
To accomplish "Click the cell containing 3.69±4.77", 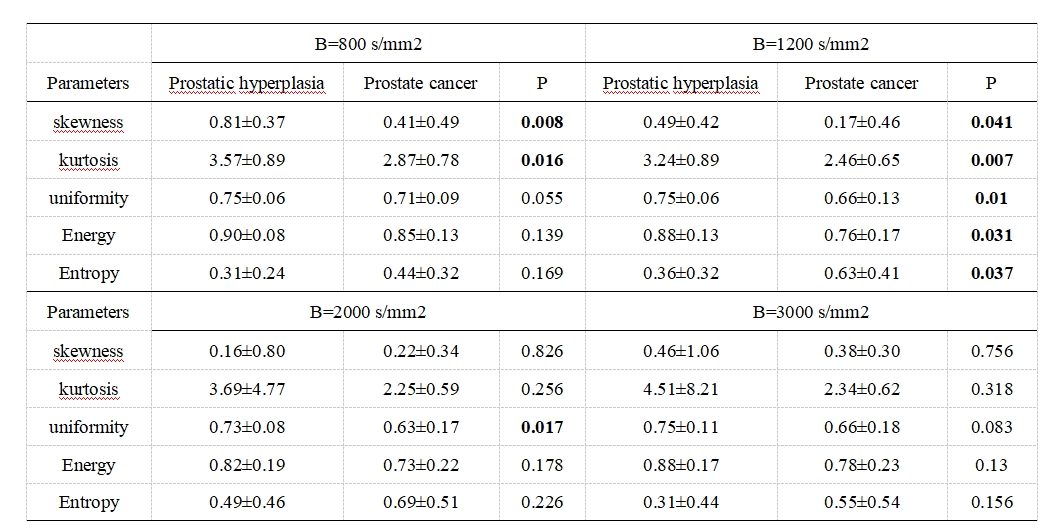I will point(247,389).
